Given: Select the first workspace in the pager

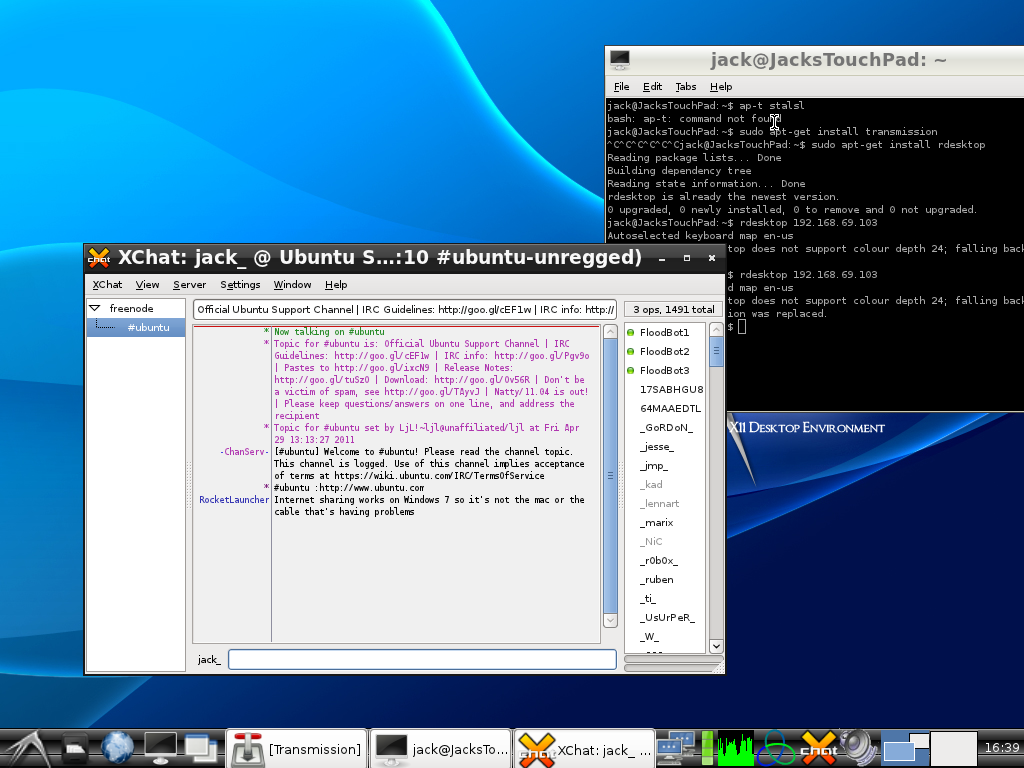Looking at the screenshot, I should click(905, 749).
